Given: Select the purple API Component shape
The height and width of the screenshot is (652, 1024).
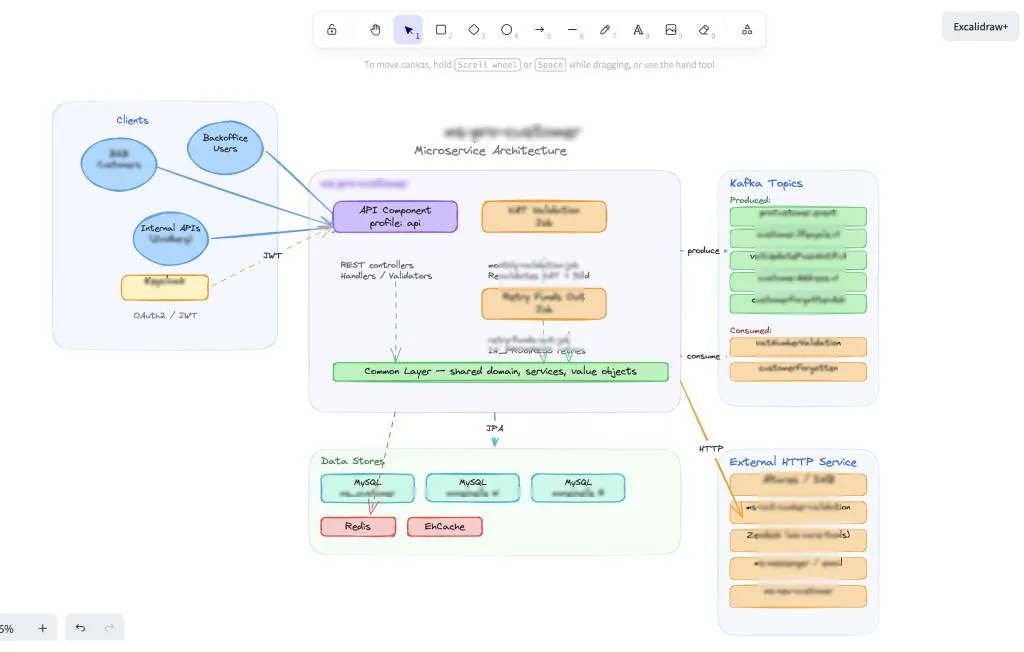Looking at the screenshot, I should [x=394, y=216].
